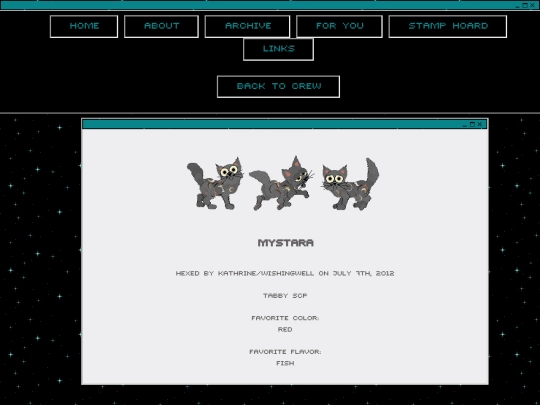The image size is (540, 405).
Task: Open the Stamp Hoard page
Action: 448,27
